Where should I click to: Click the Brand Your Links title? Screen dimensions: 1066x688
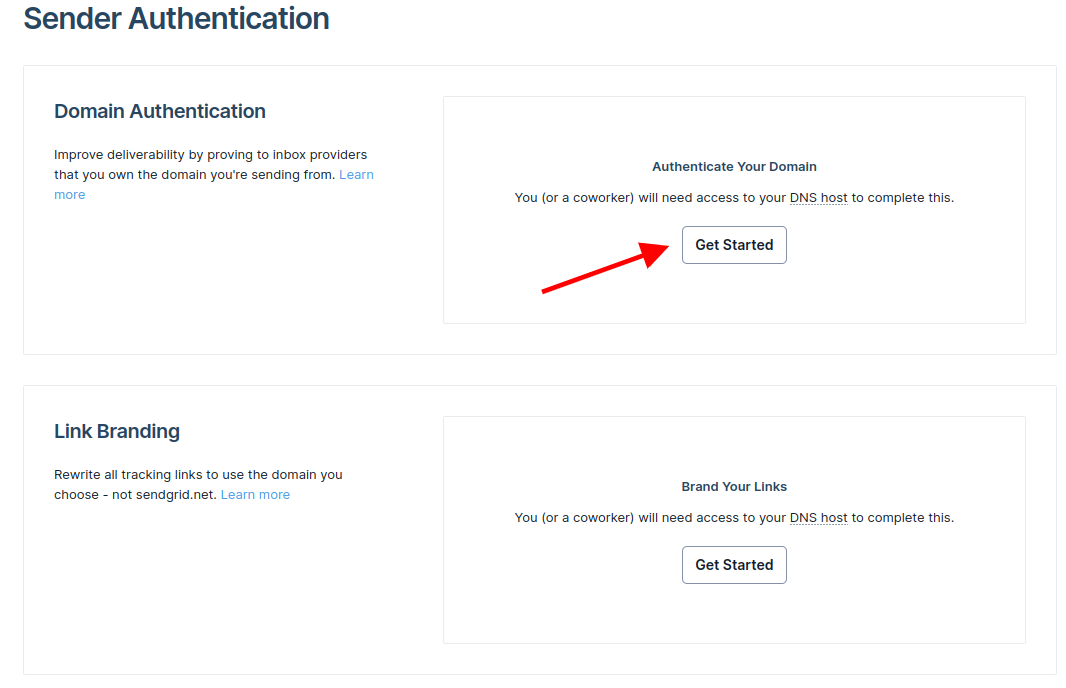pos(734,487)
